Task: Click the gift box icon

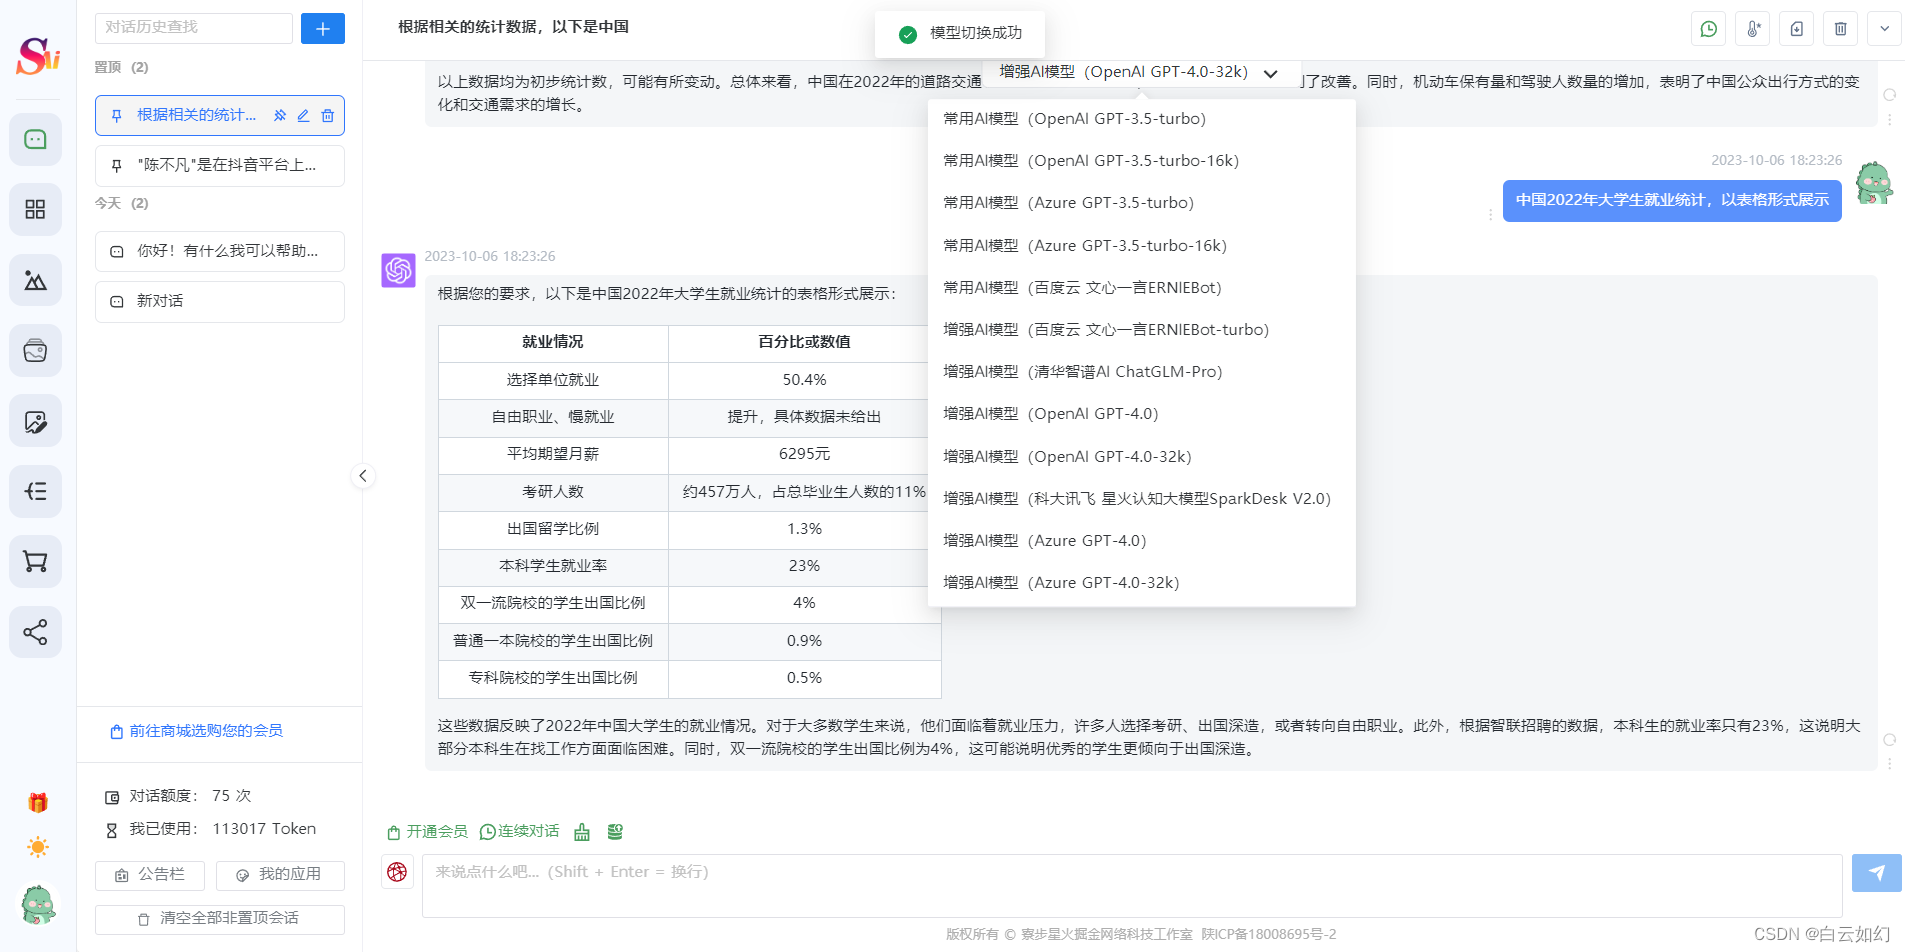Action: (x=38, y=802)
